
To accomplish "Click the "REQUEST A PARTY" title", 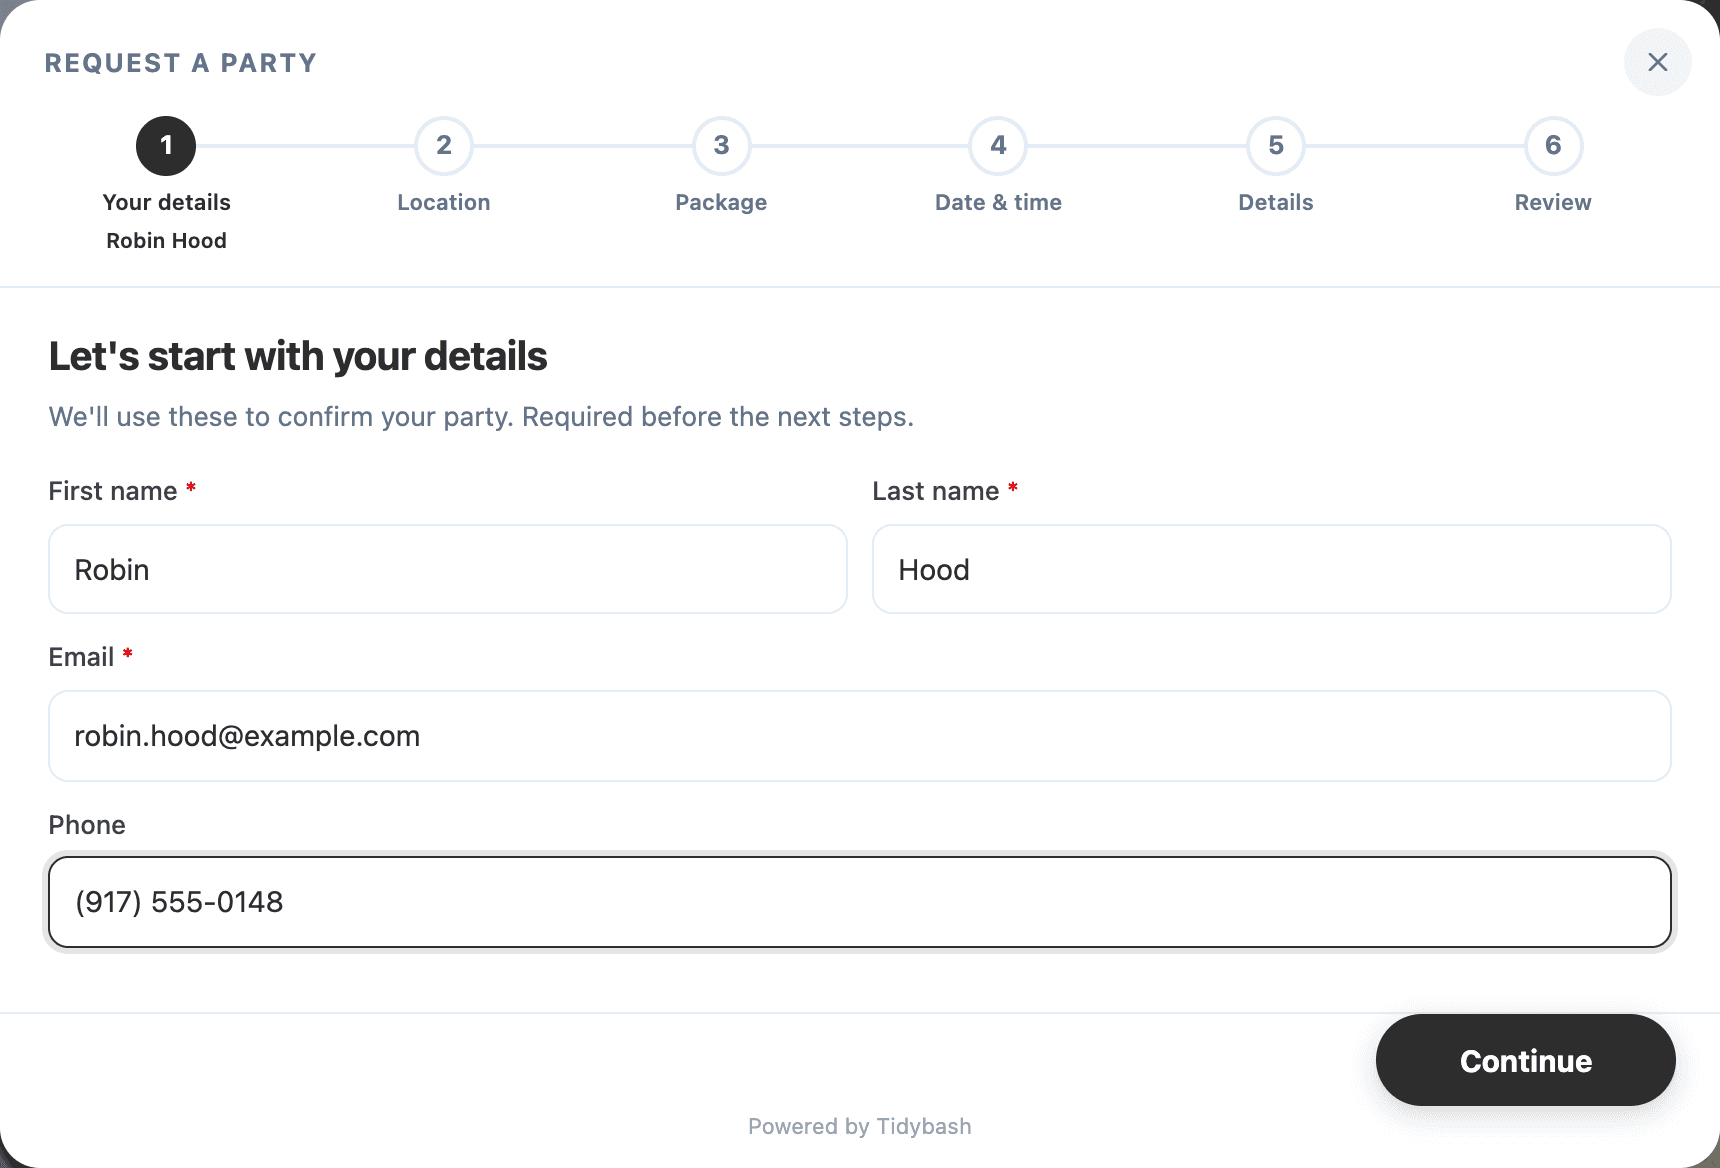I will point(181,63).
